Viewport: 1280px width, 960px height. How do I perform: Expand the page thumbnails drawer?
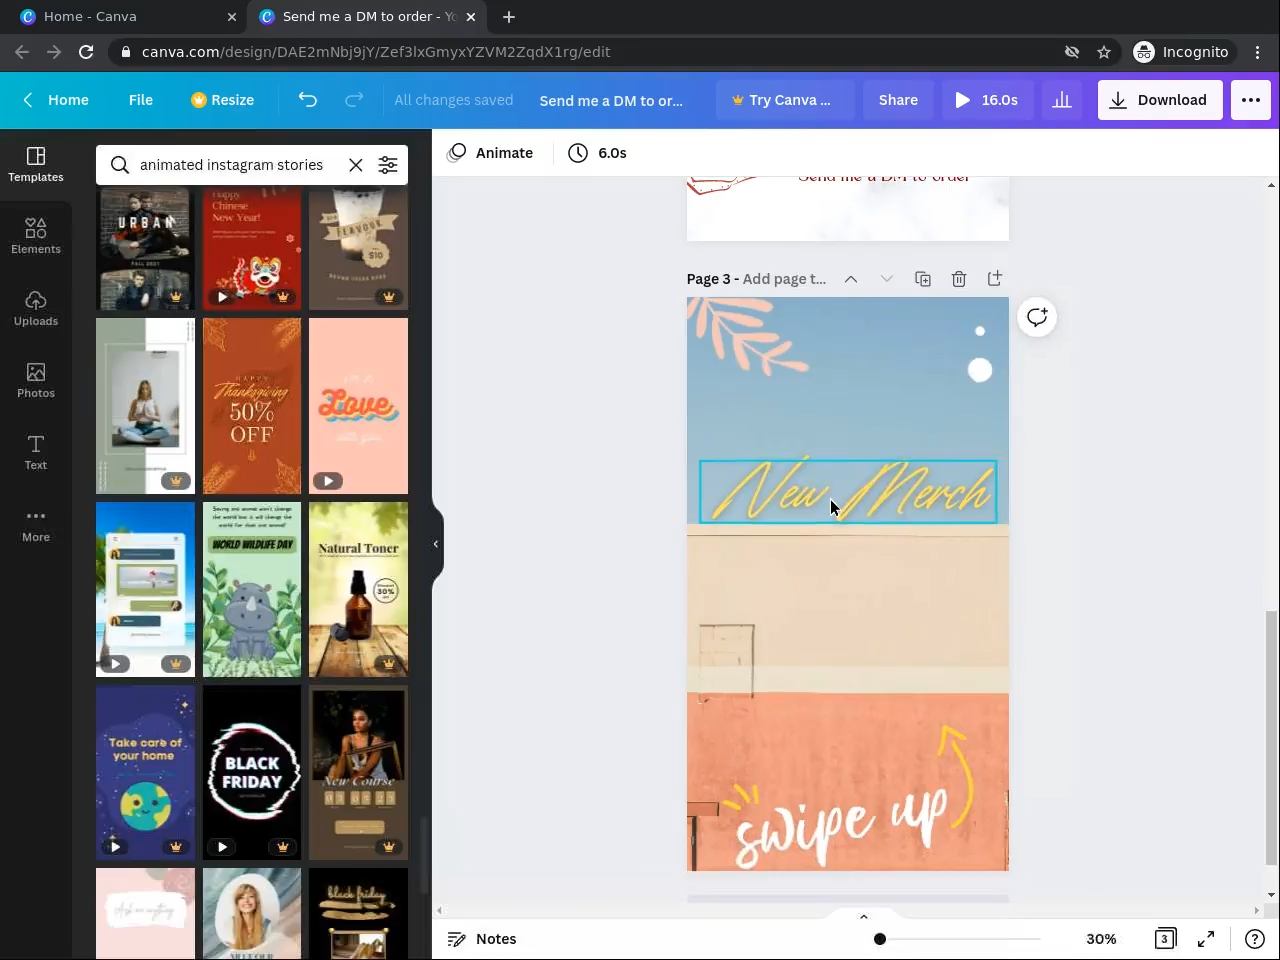(863, 916)
